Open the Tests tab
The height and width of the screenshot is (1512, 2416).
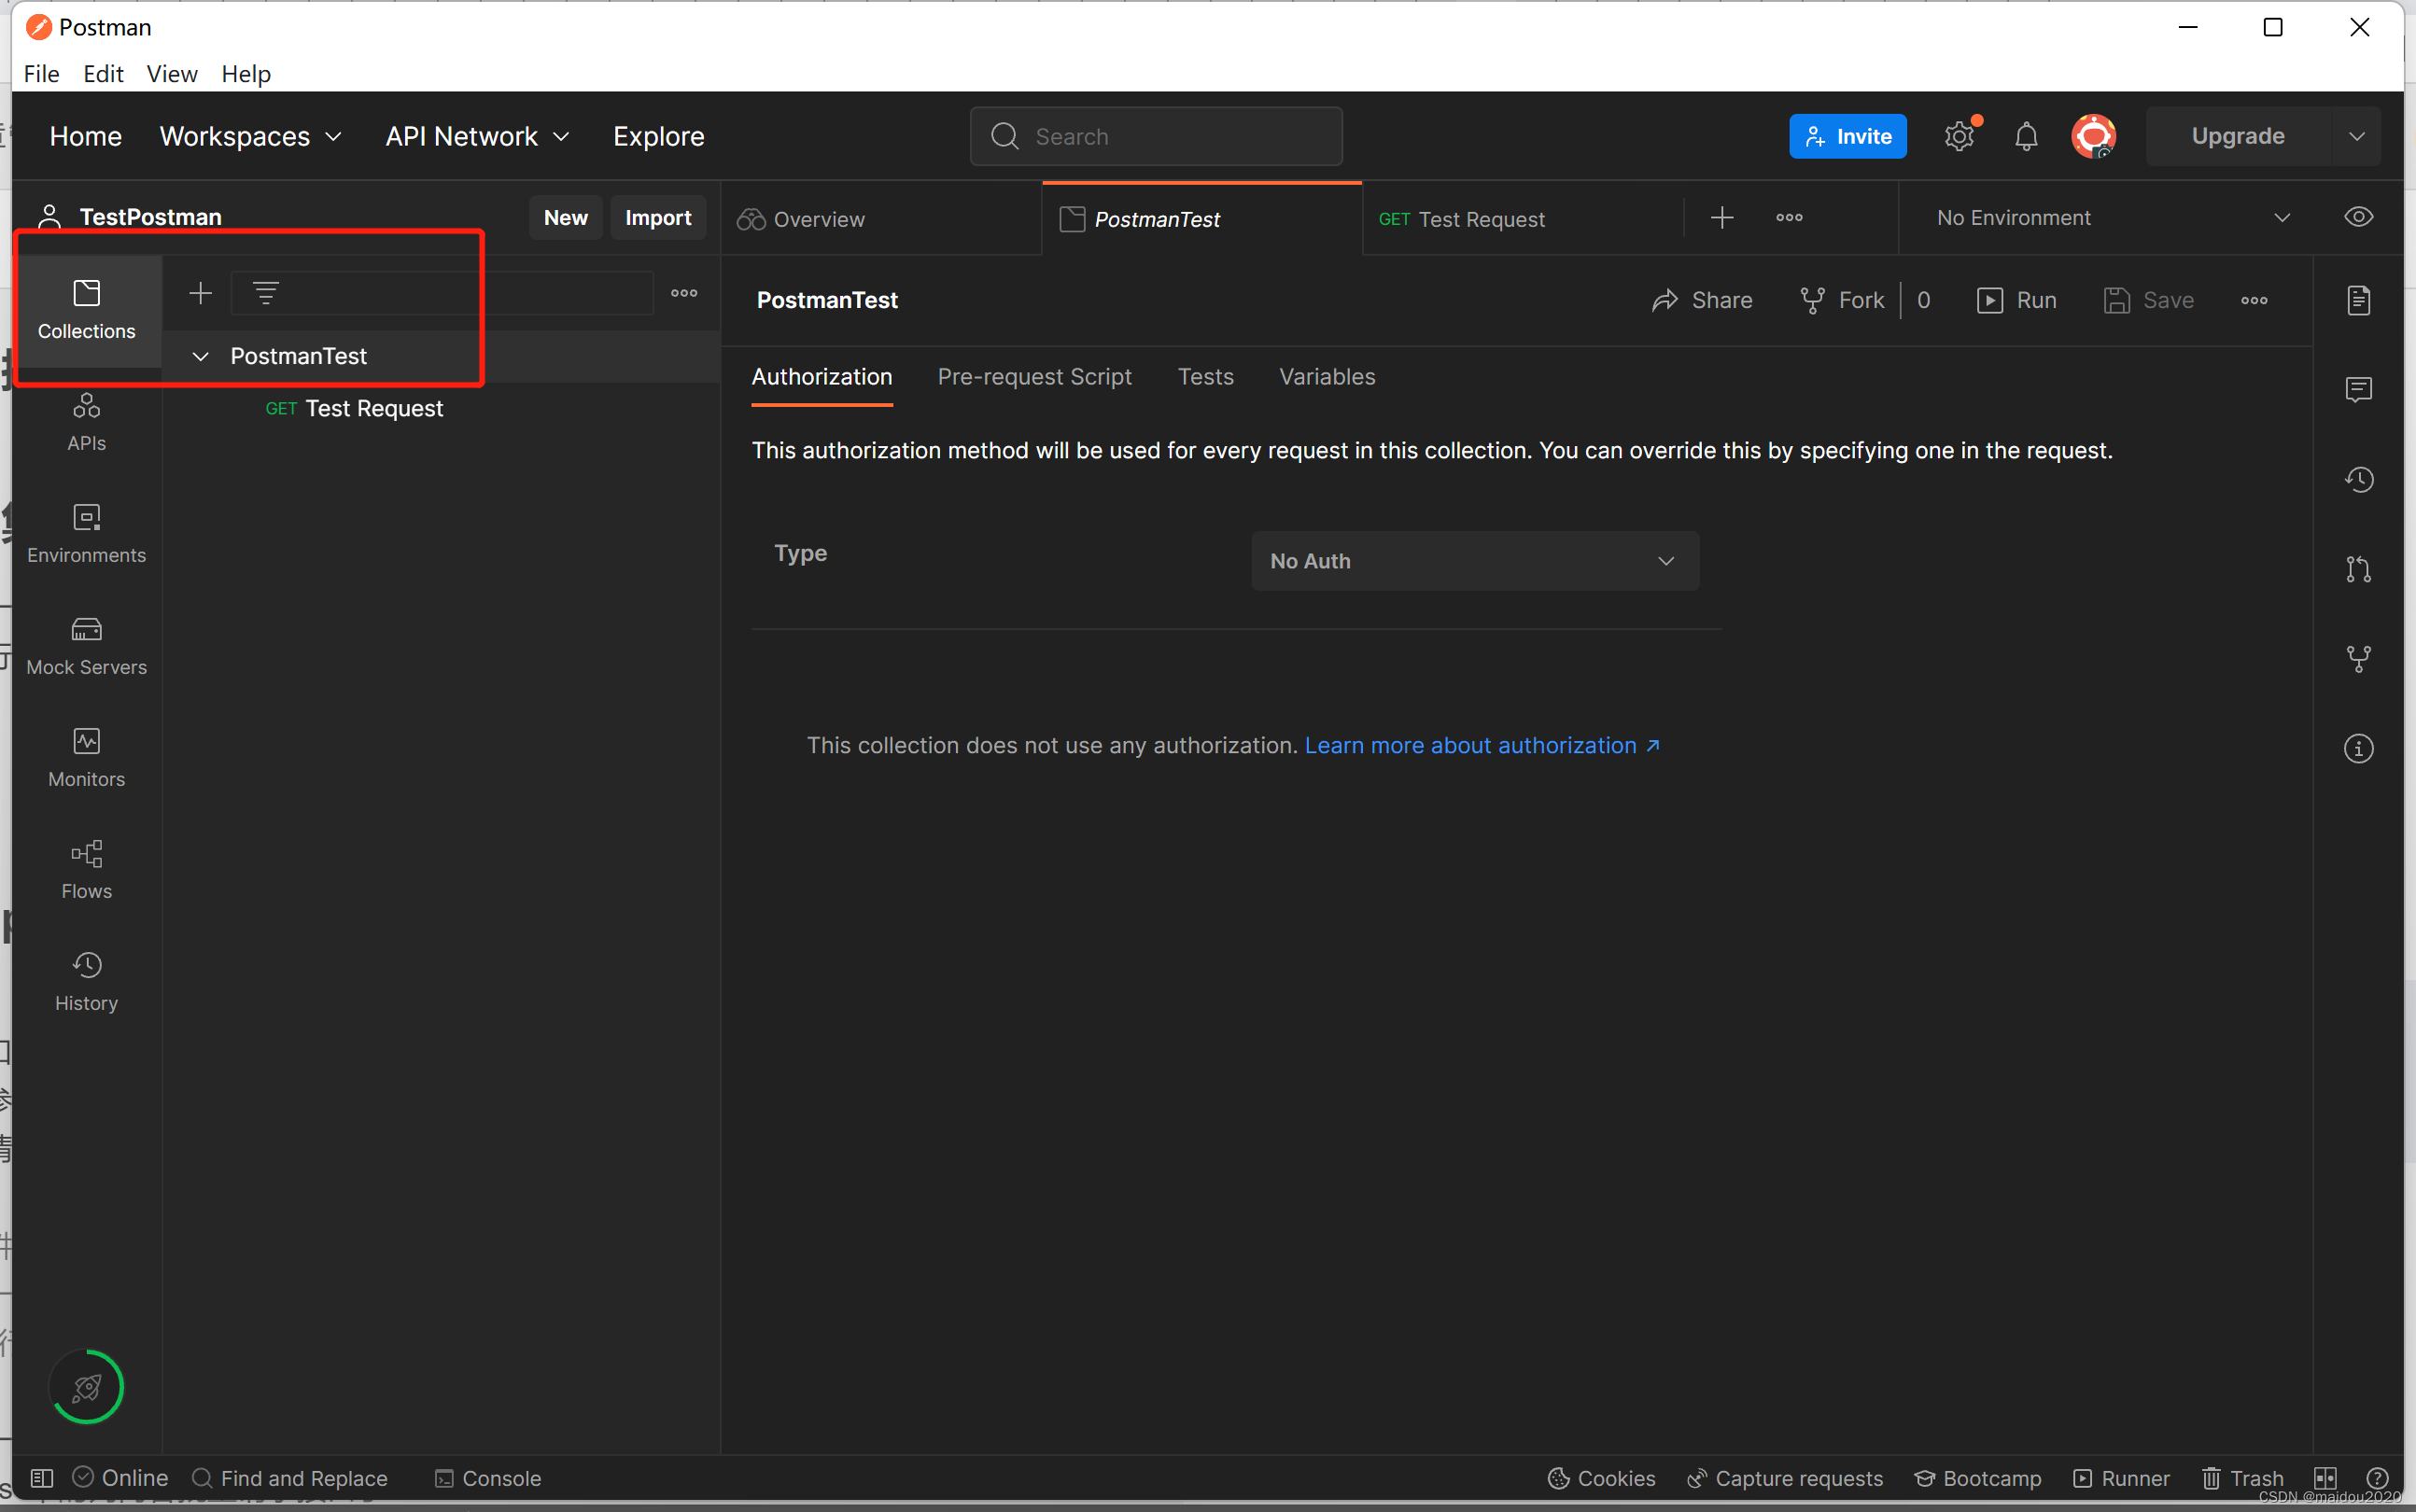(x=1205, y=377)
